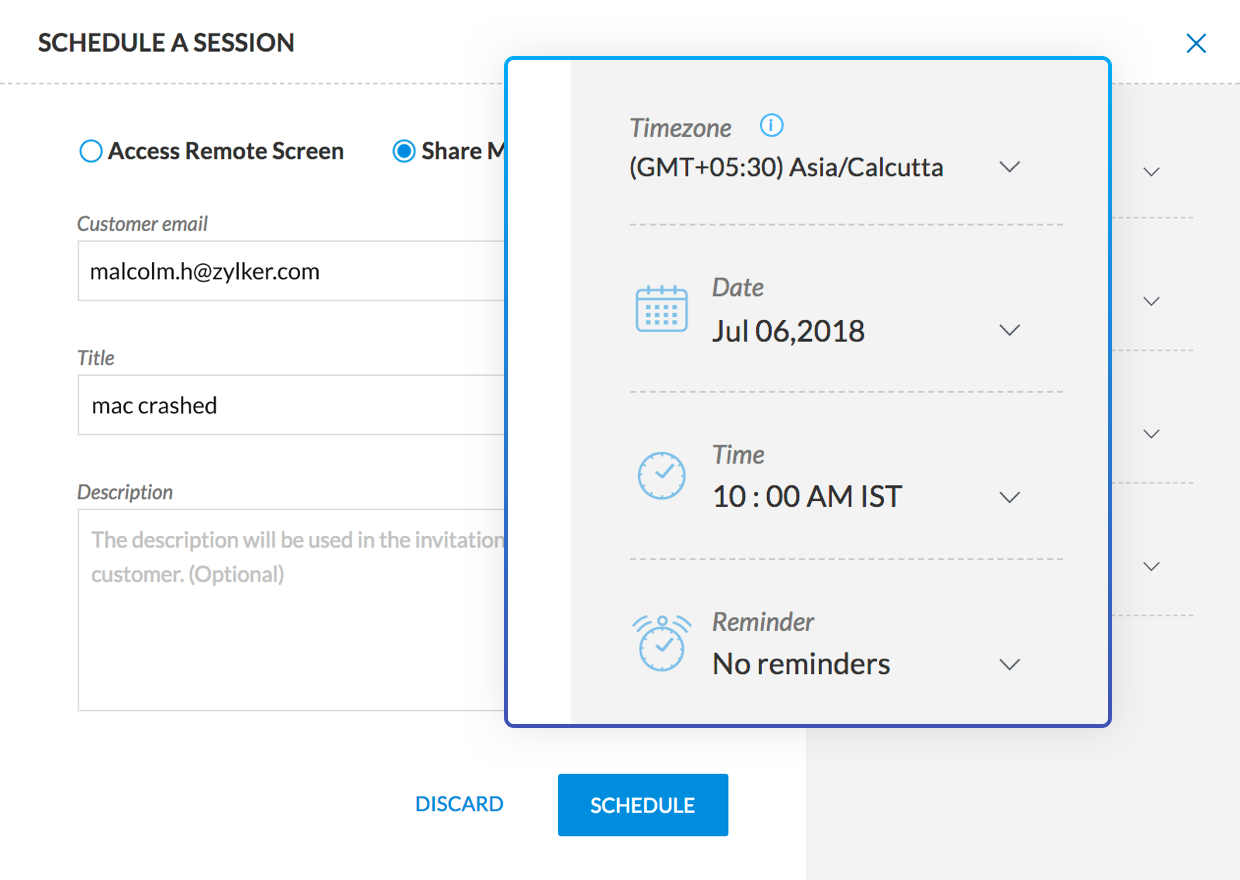Expand the second collapsed section on the right
Screen dimensions: 1240x880
pyautogui.click(x=1151, y=300)
